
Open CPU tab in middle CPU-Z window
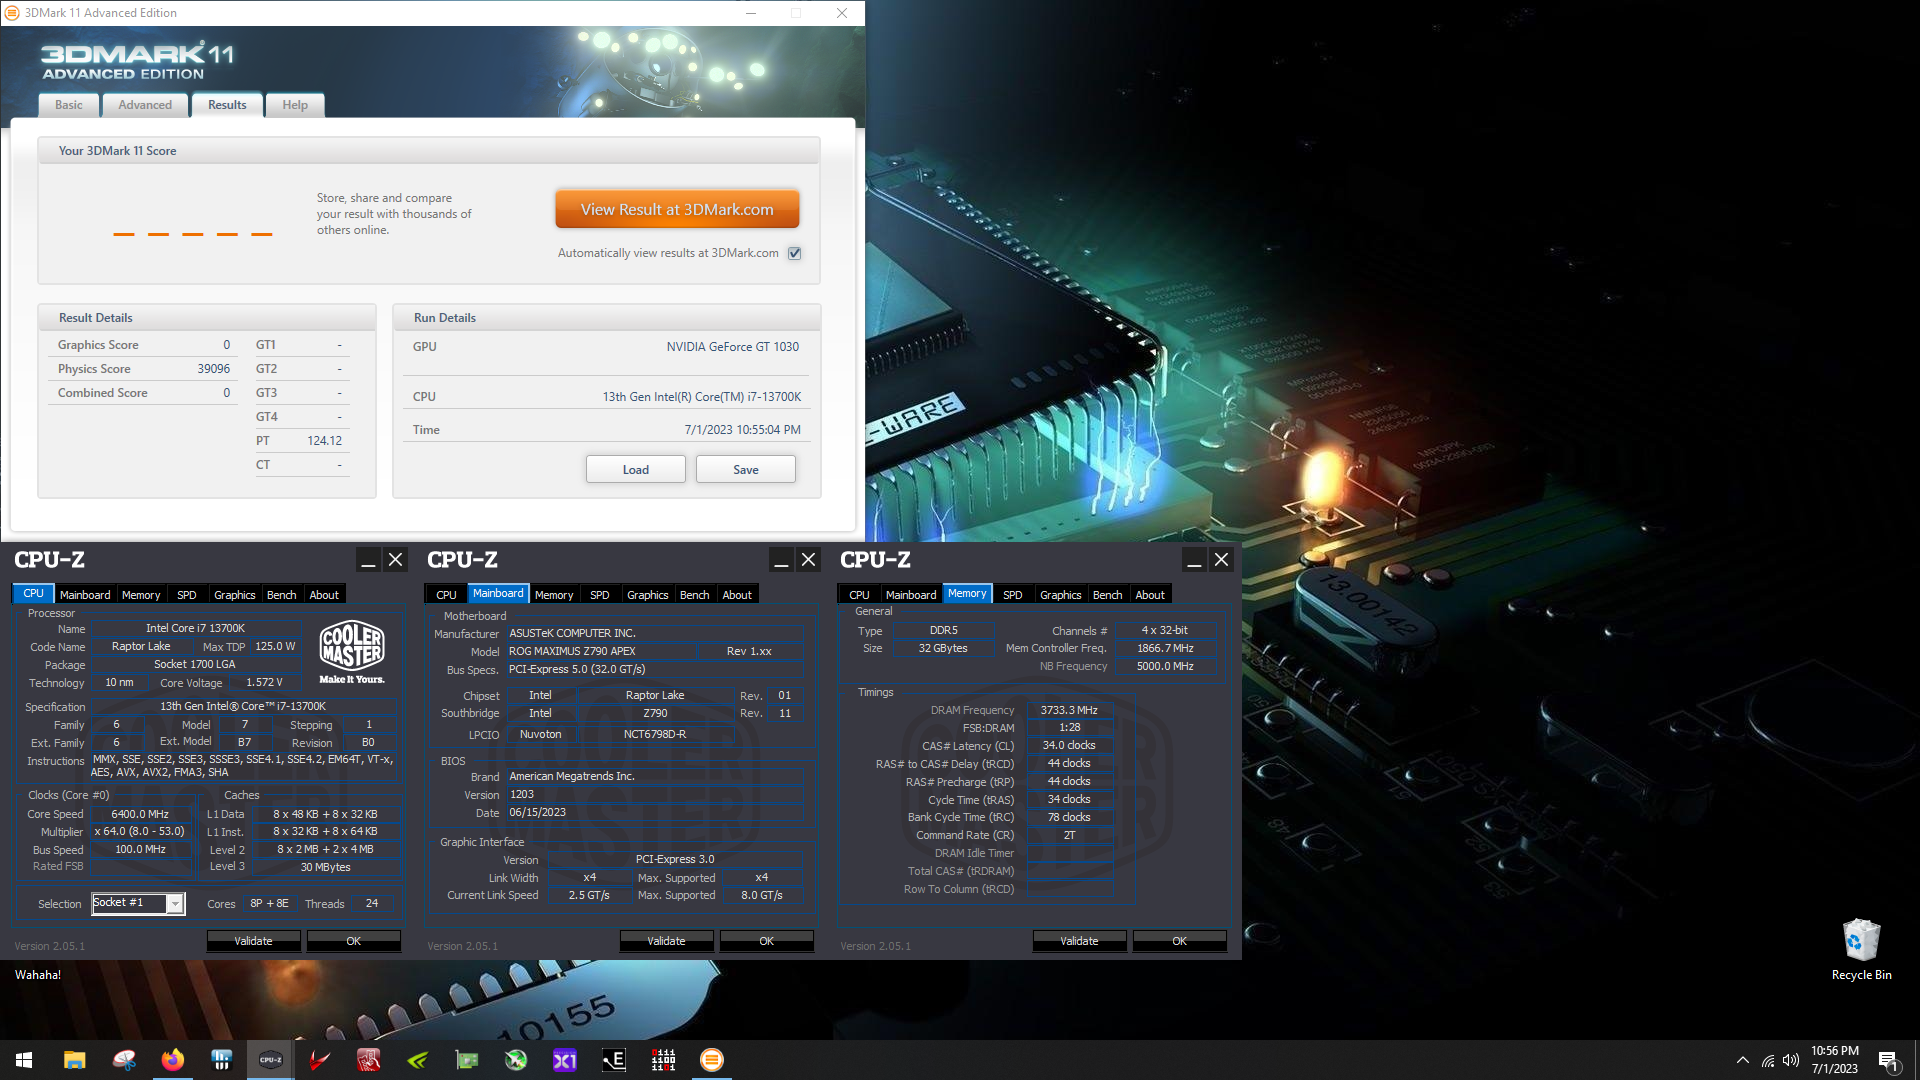[446, 595]
